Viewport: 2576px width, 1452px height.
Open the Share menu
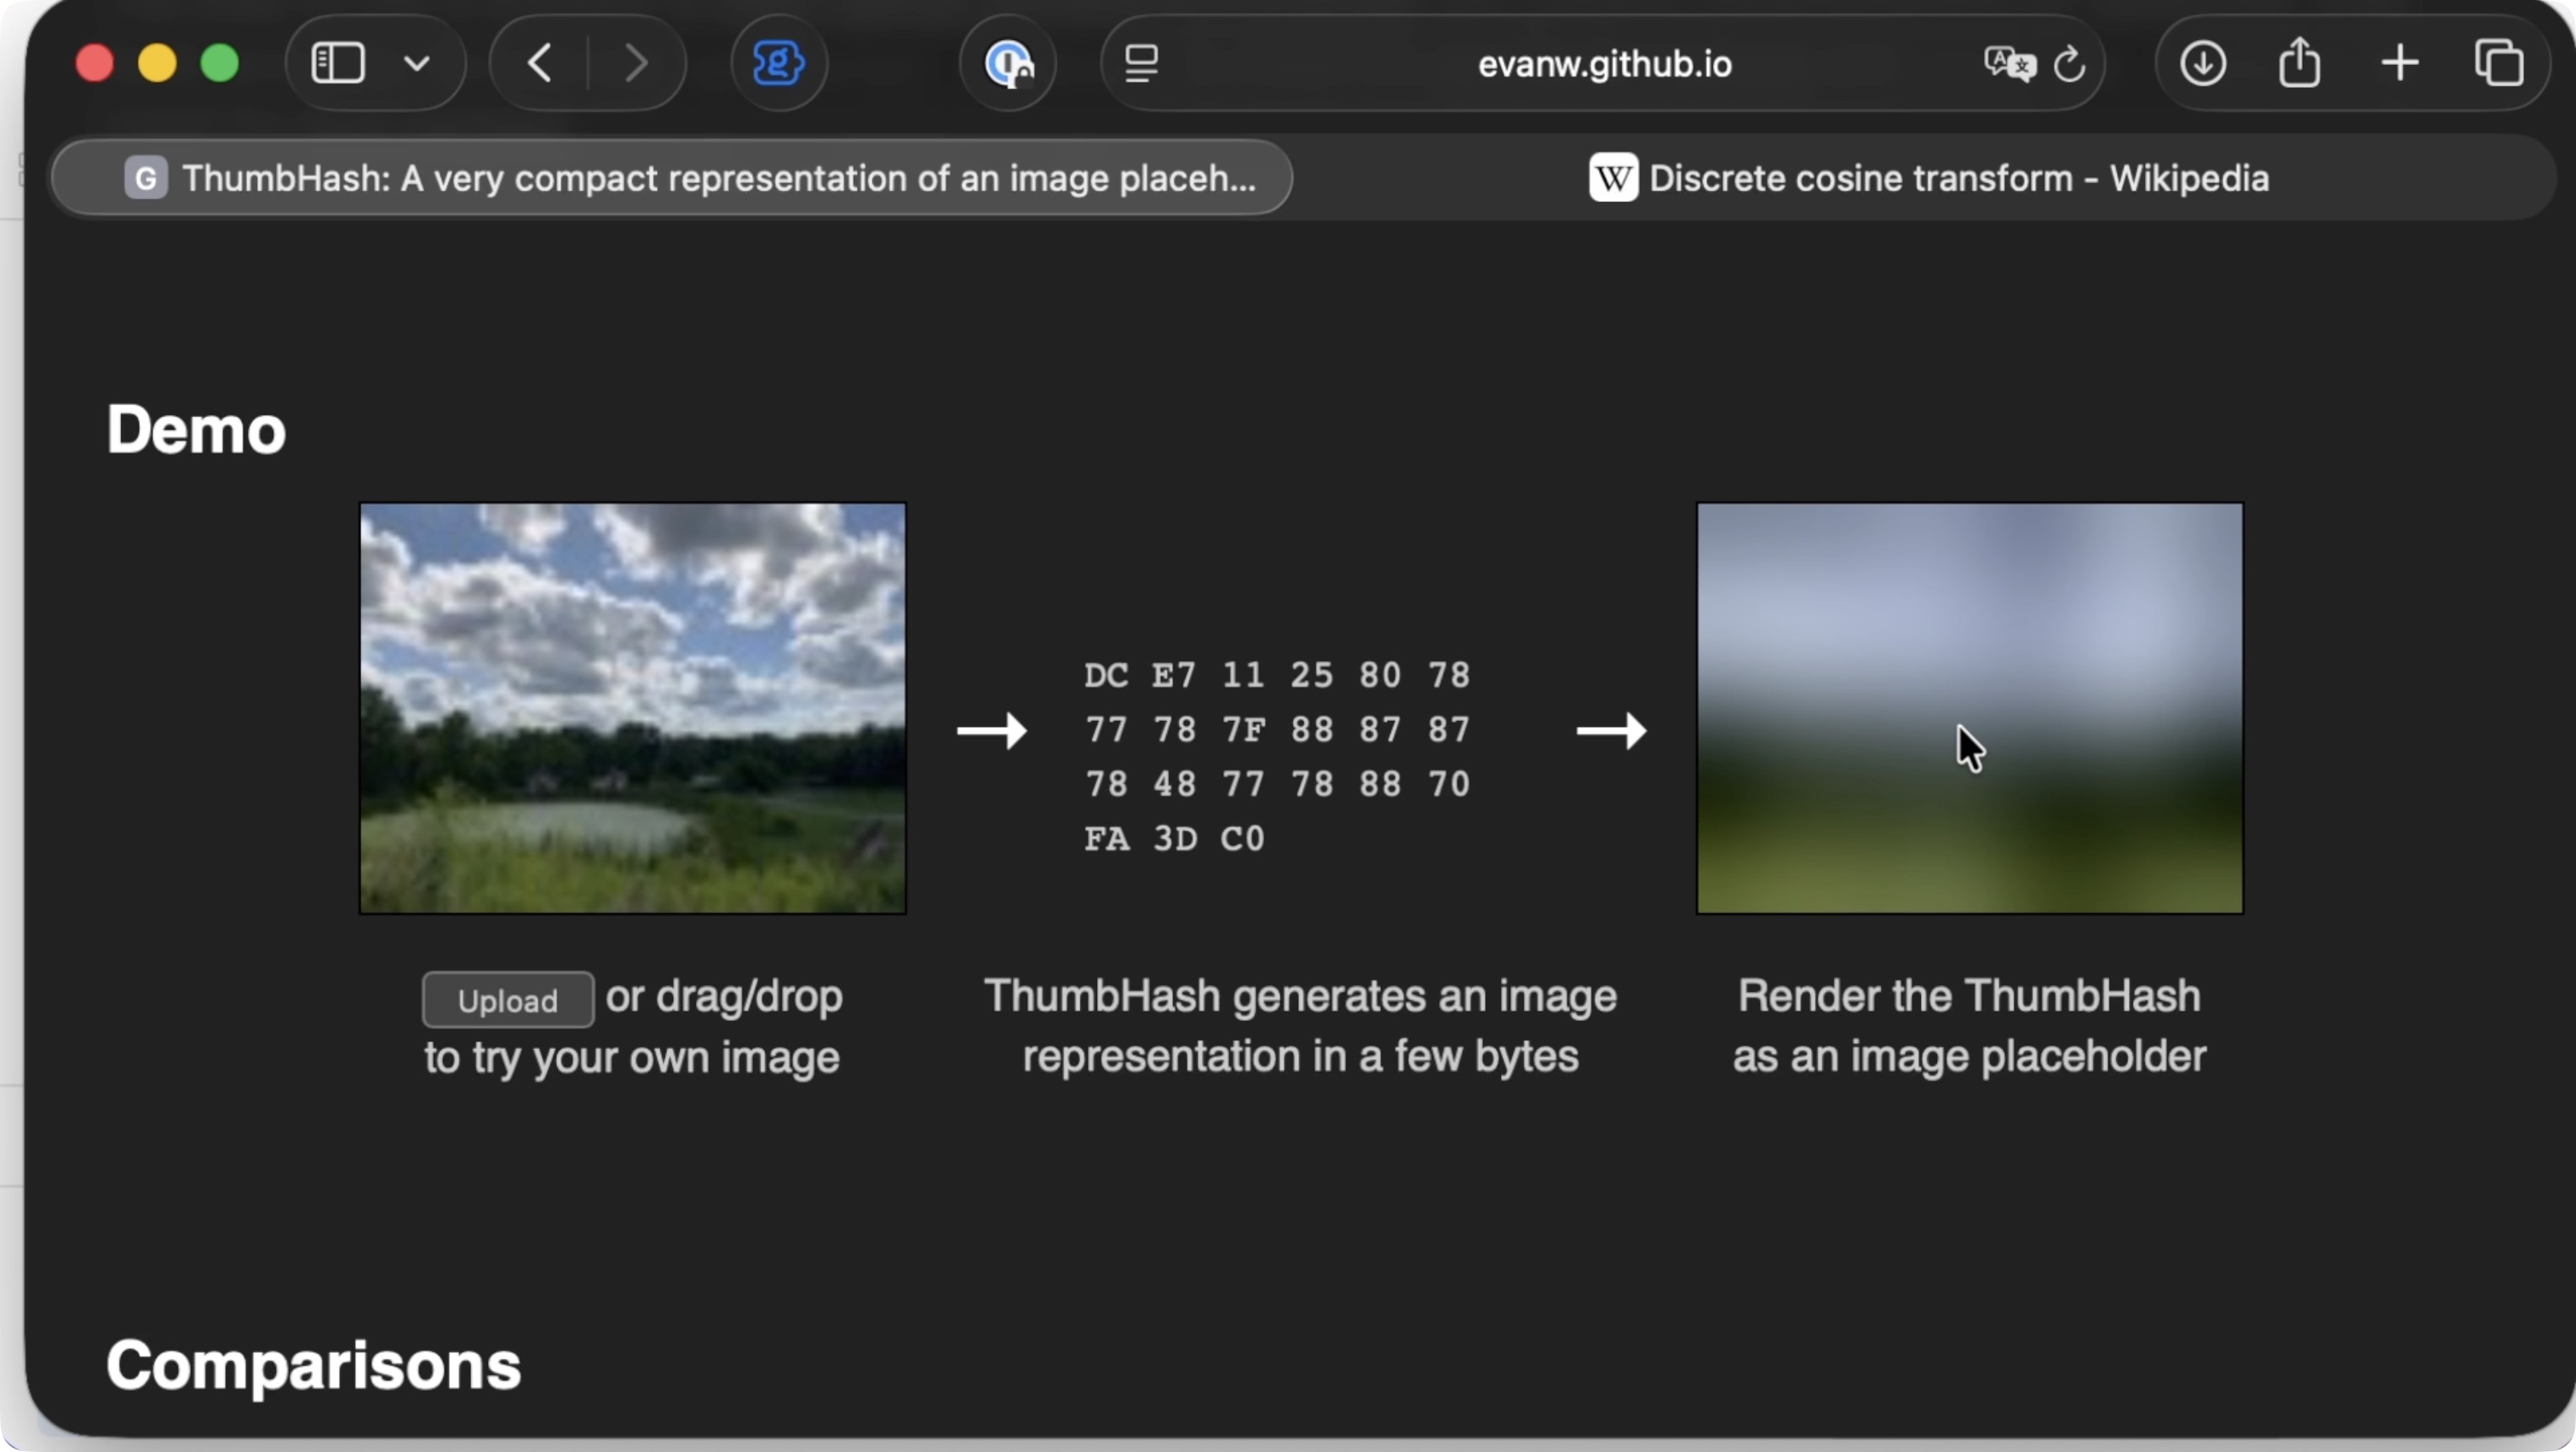(x=2299, y=64)
